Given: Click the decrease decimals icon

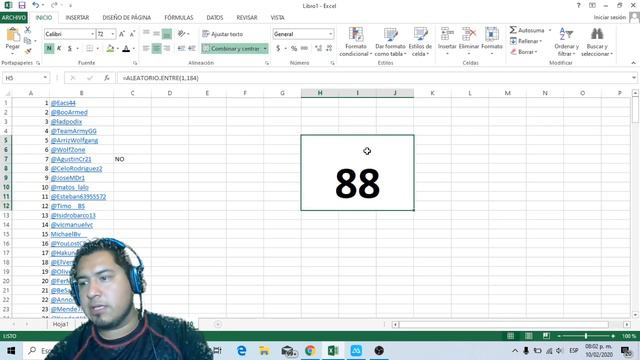Looking at the screenshot, I should tap(329, 49).
